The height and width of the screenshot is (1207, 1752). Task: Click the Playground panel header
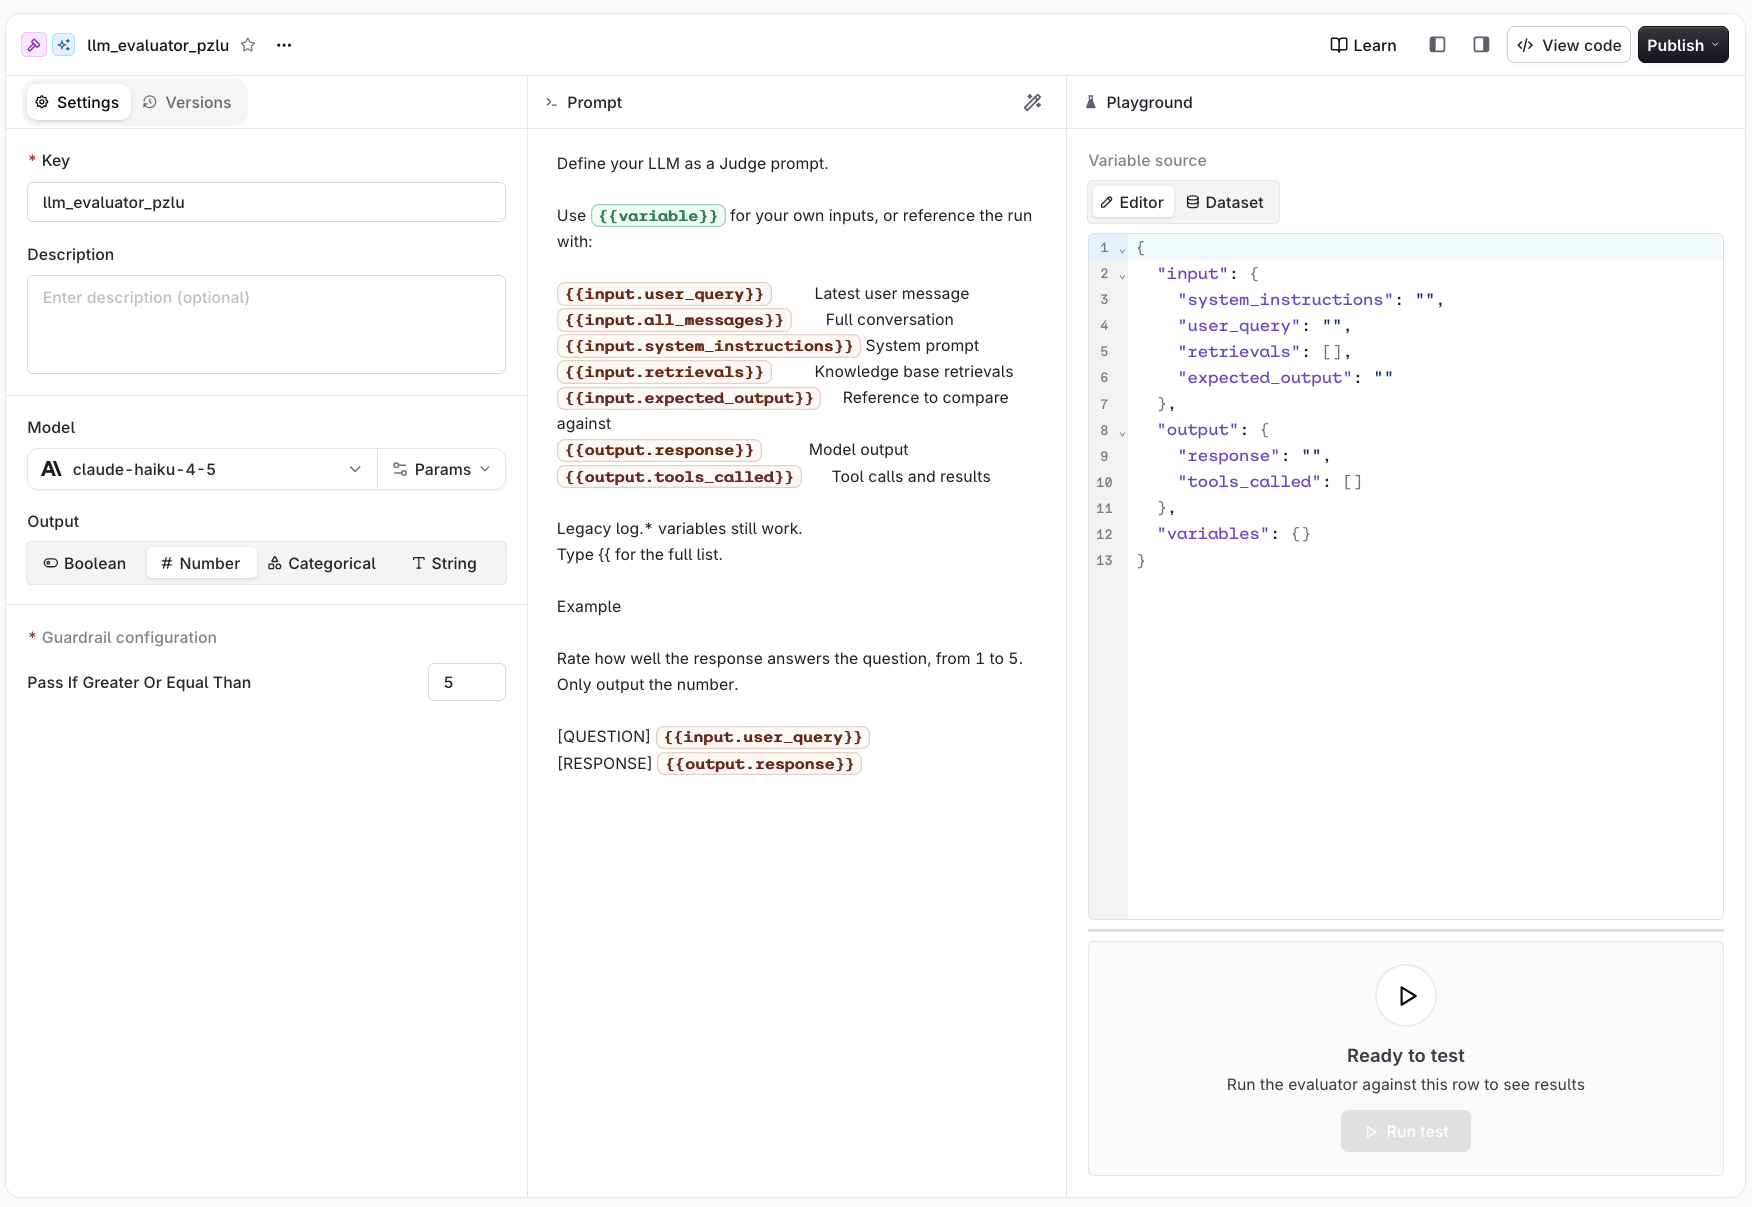(x=1139, y=102)
